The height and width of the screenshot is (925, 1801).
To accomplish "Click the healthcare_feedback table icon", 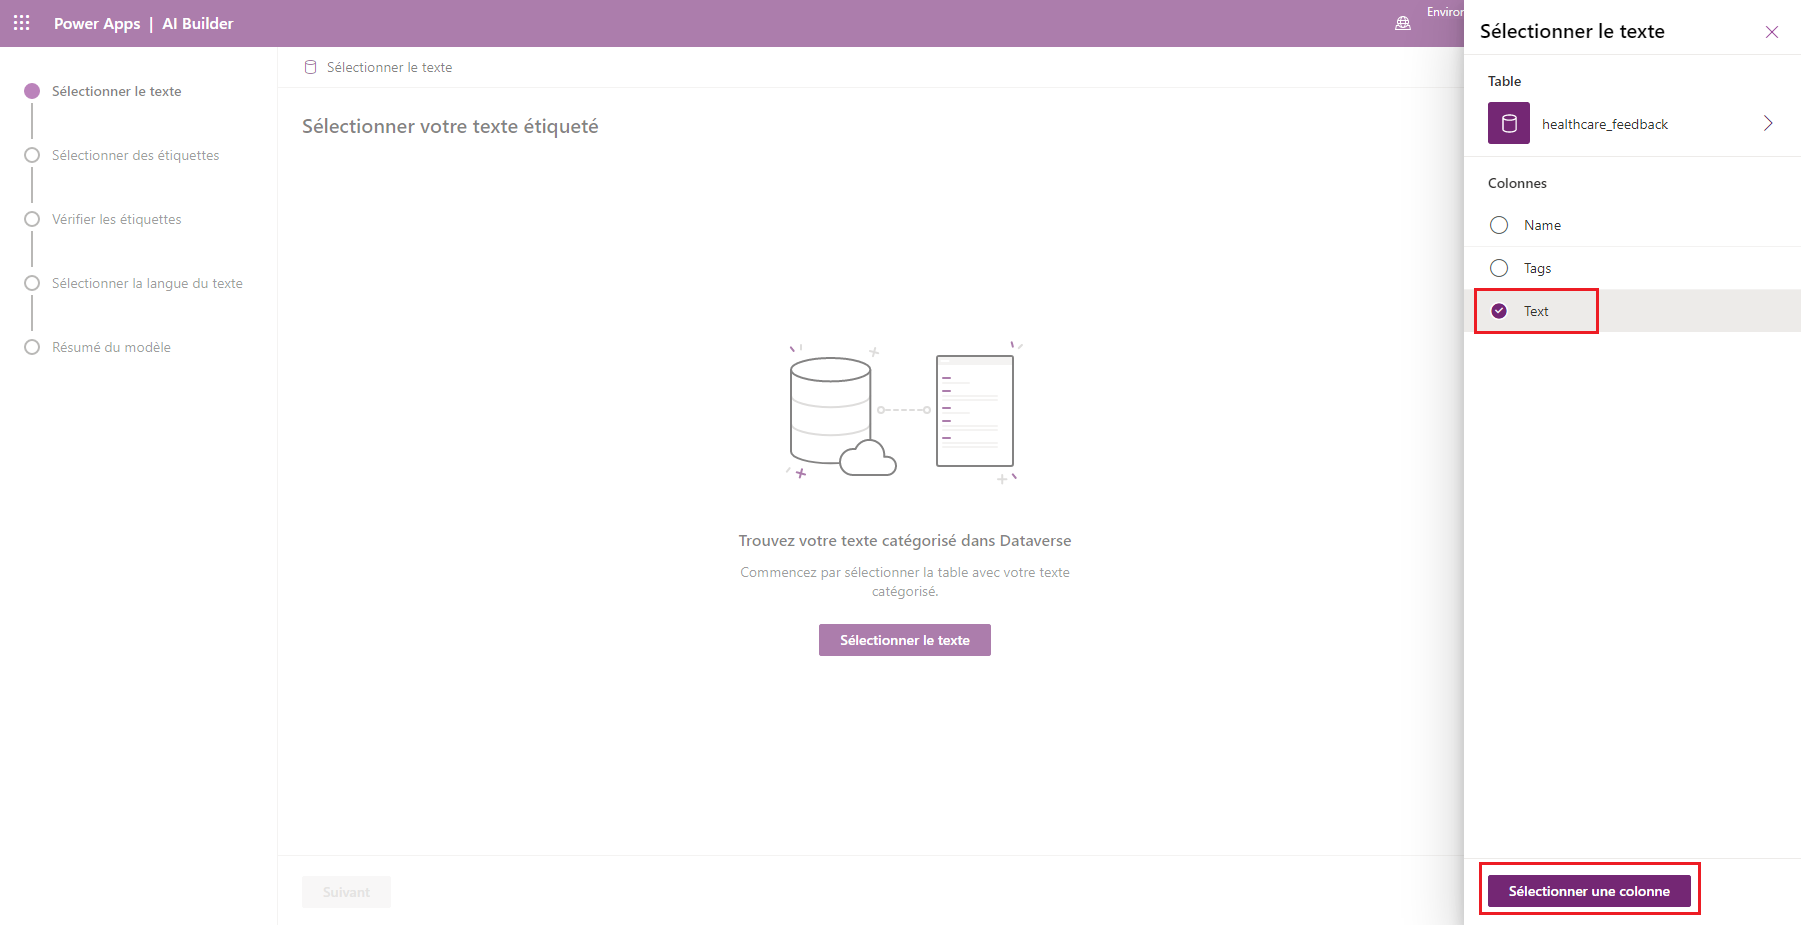I will pyautogui.click(x=1509, y=123).
